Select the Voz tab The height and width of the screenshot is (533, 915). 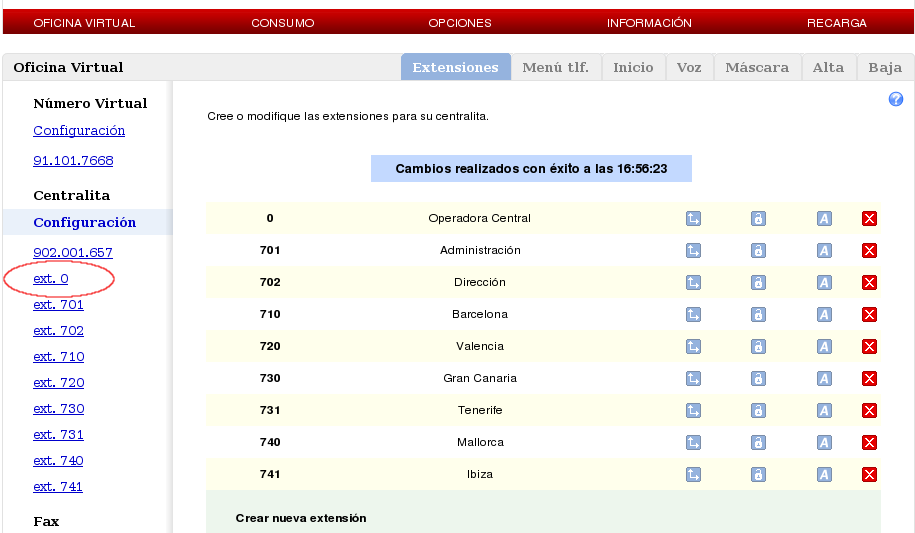(688, 68)
